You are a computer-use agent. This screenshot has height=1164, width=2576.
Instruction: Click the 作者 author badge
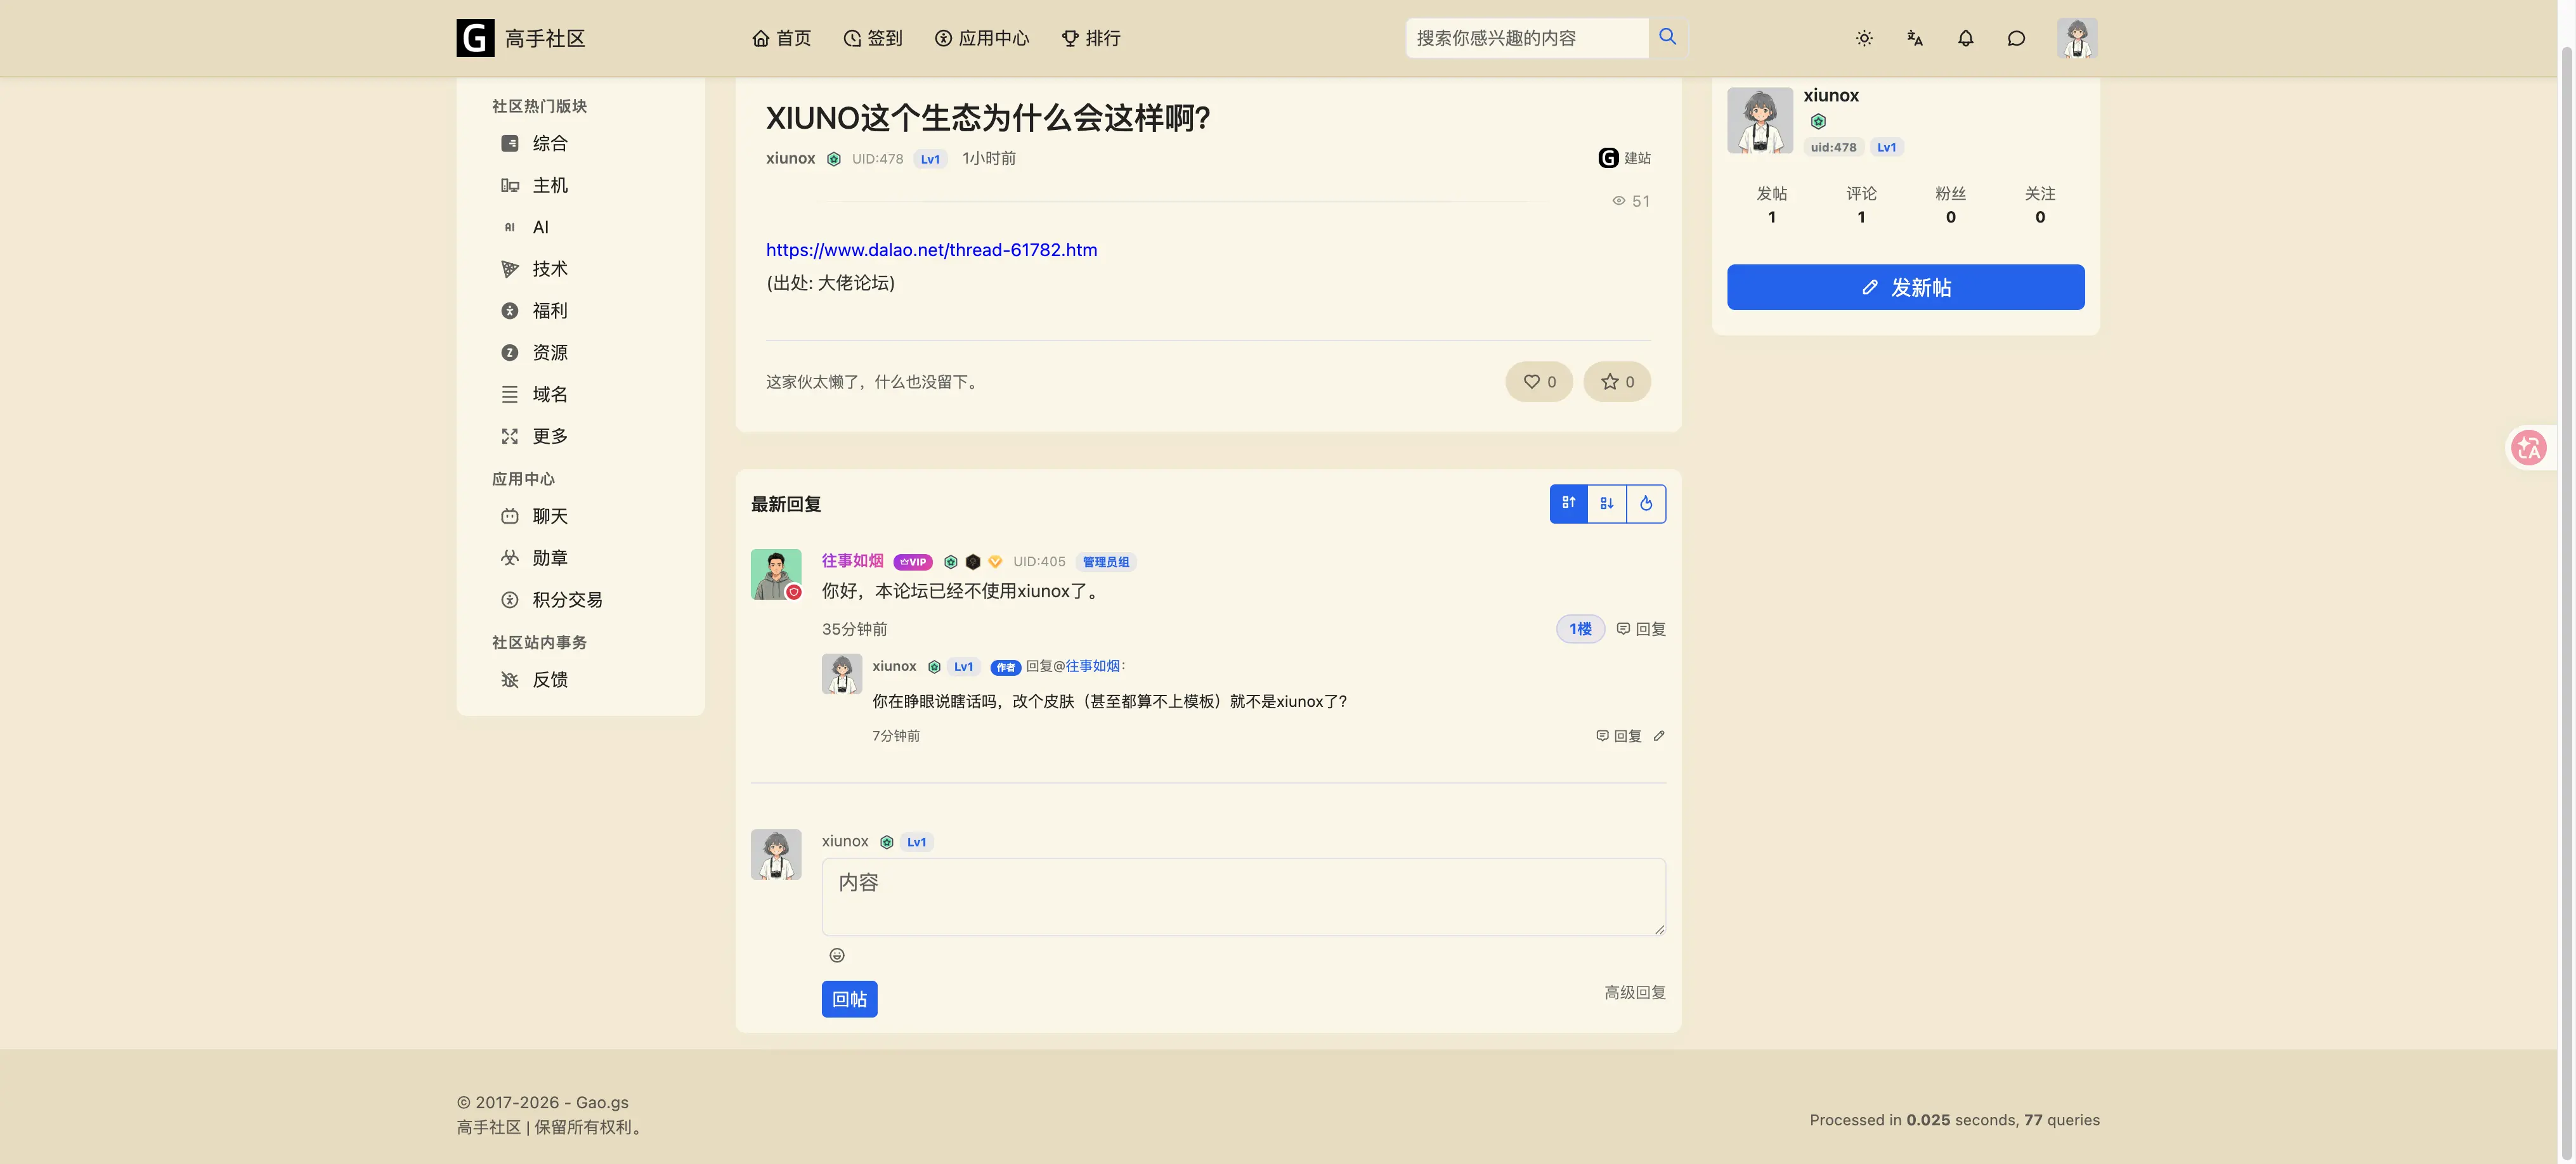[x=1005, y=667]
